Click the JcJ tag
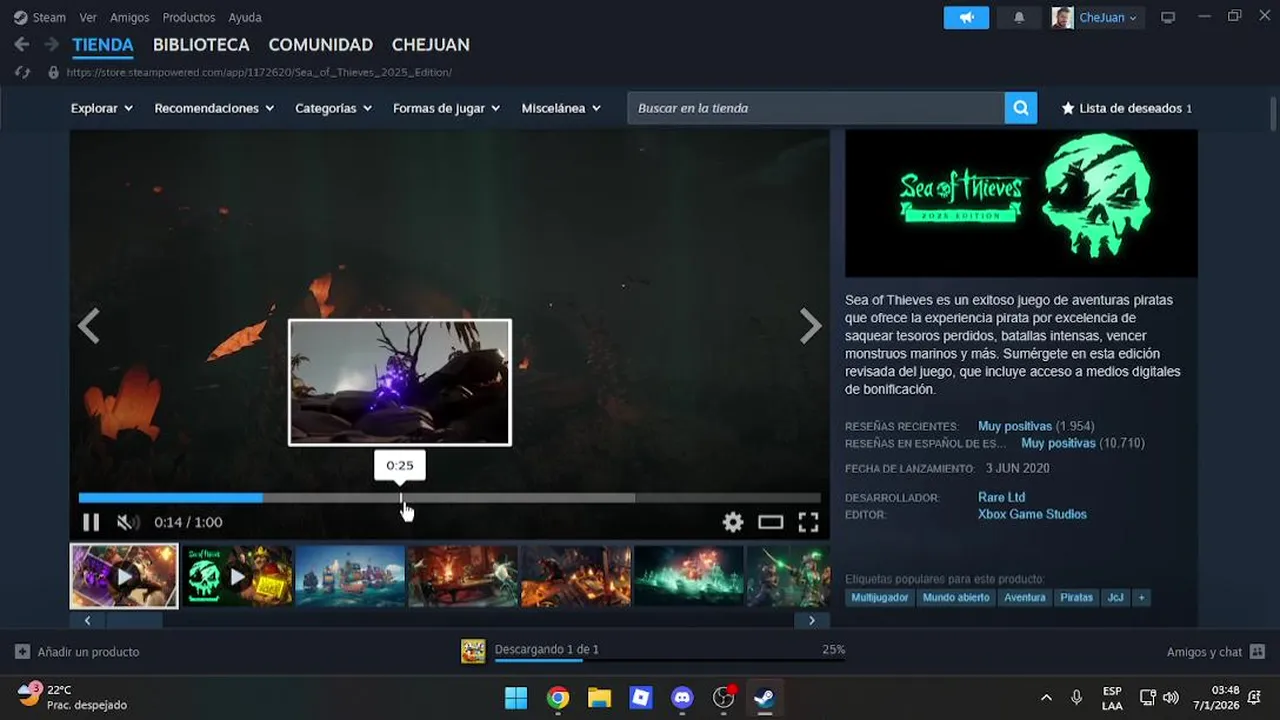1280x720 pixels. tap(1116, 597)
